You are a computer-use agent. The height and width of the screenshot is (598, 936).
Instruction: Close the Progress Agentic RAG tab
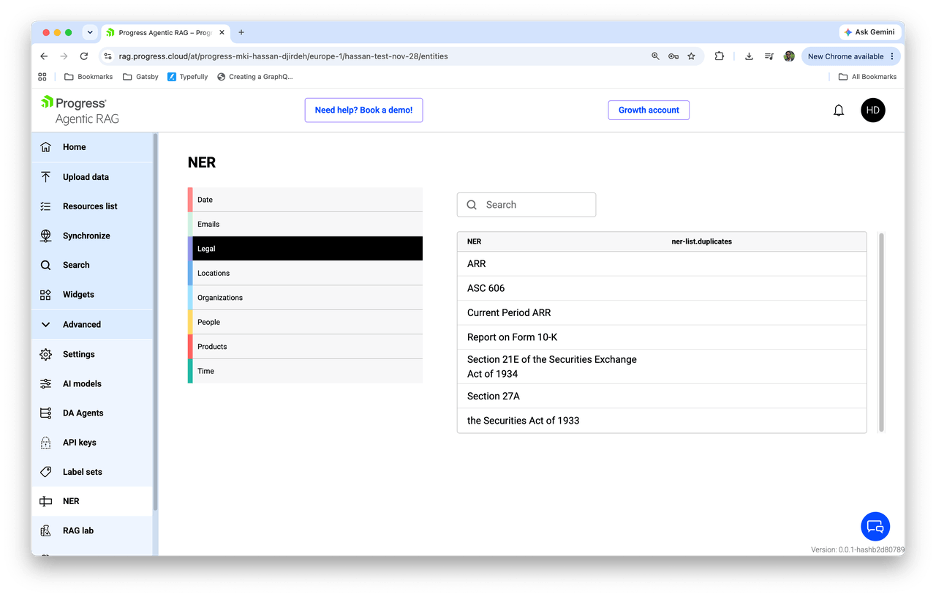[x=222, y=32]
